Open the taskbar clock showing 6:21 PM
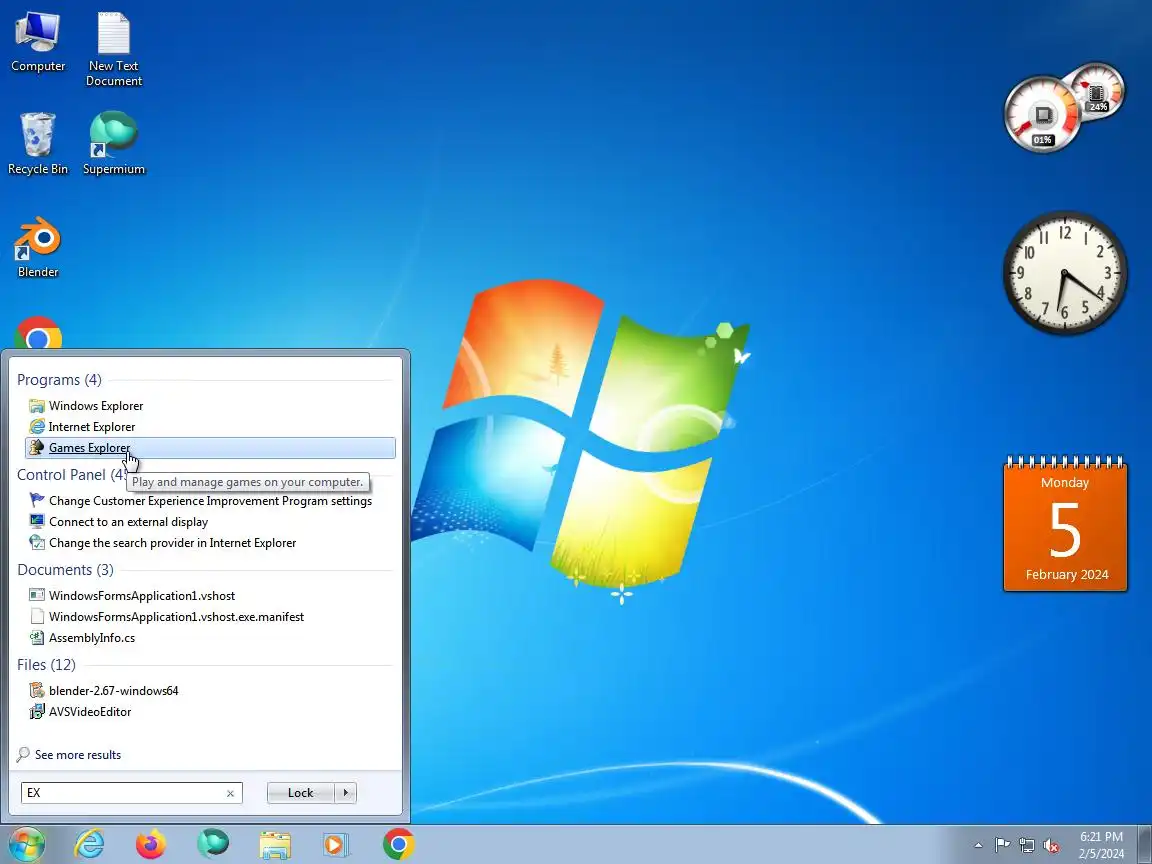This screenshot has height=864, width=1152. coord(1101,845)
